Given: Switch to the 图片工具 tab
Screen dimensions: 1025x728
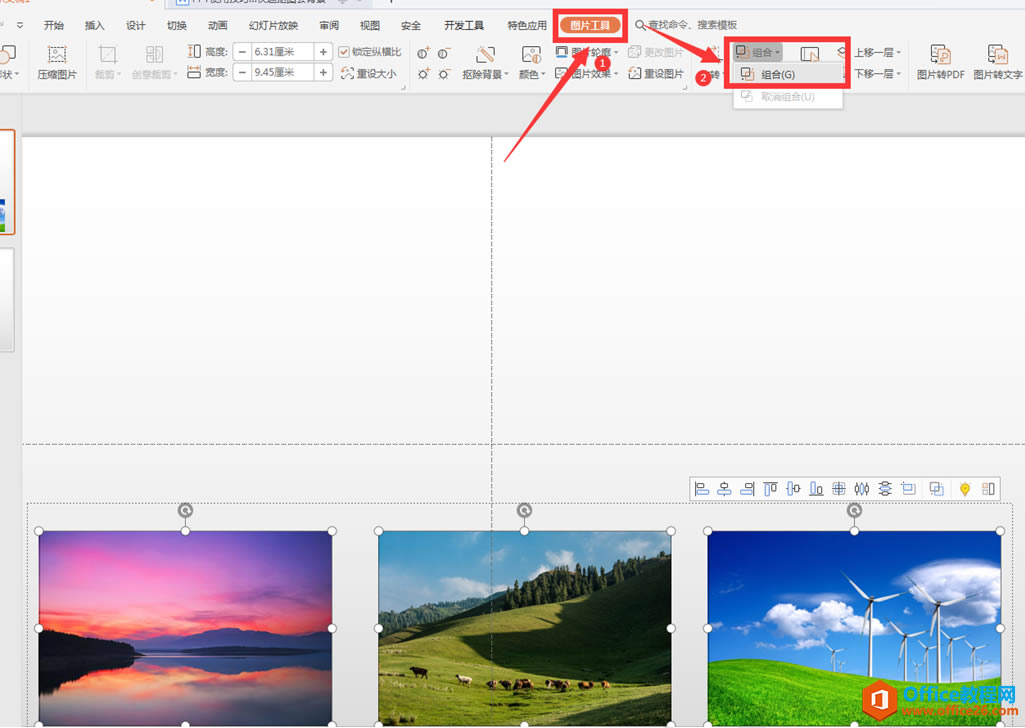Looking at the screenshot, I should pyautogui.click(x=590, y=25).
